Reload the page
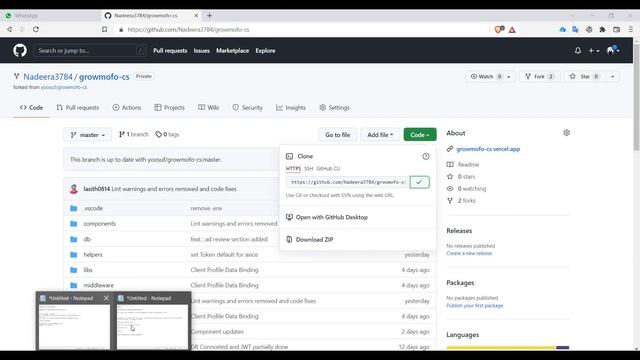 [36, 29]
